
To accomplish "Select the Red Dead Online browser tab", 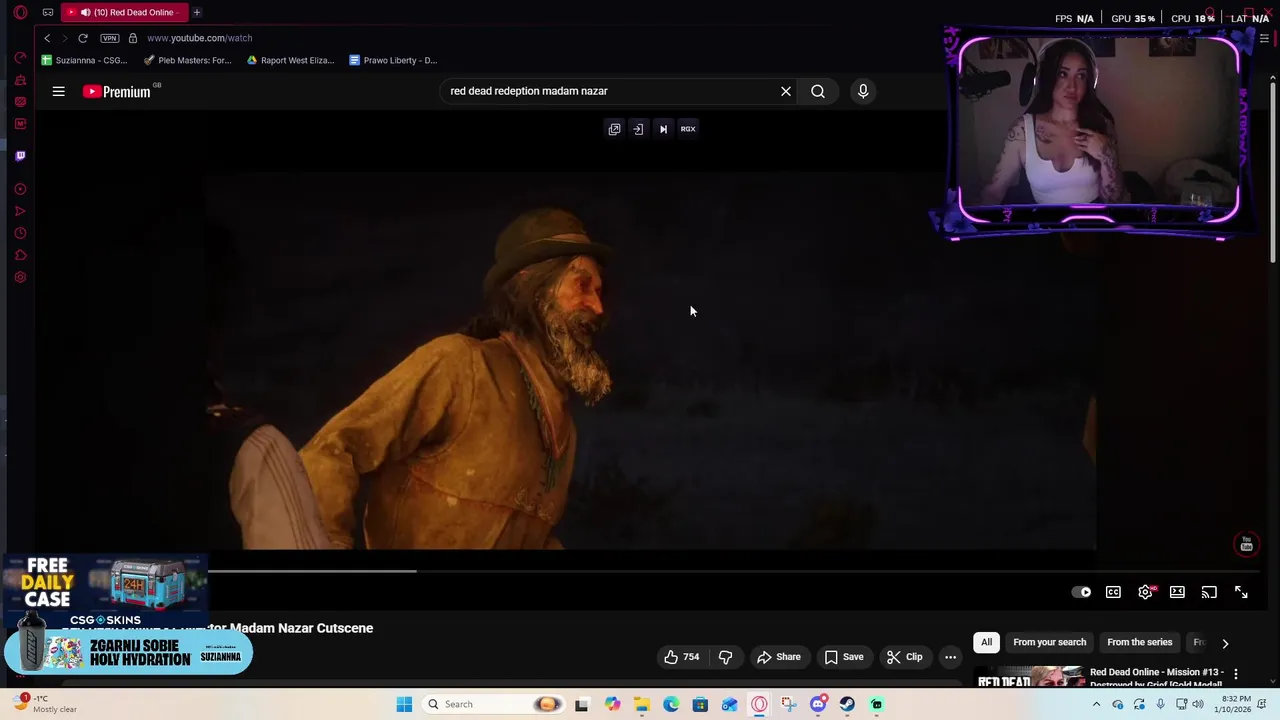I will click(x=124, y=12).
